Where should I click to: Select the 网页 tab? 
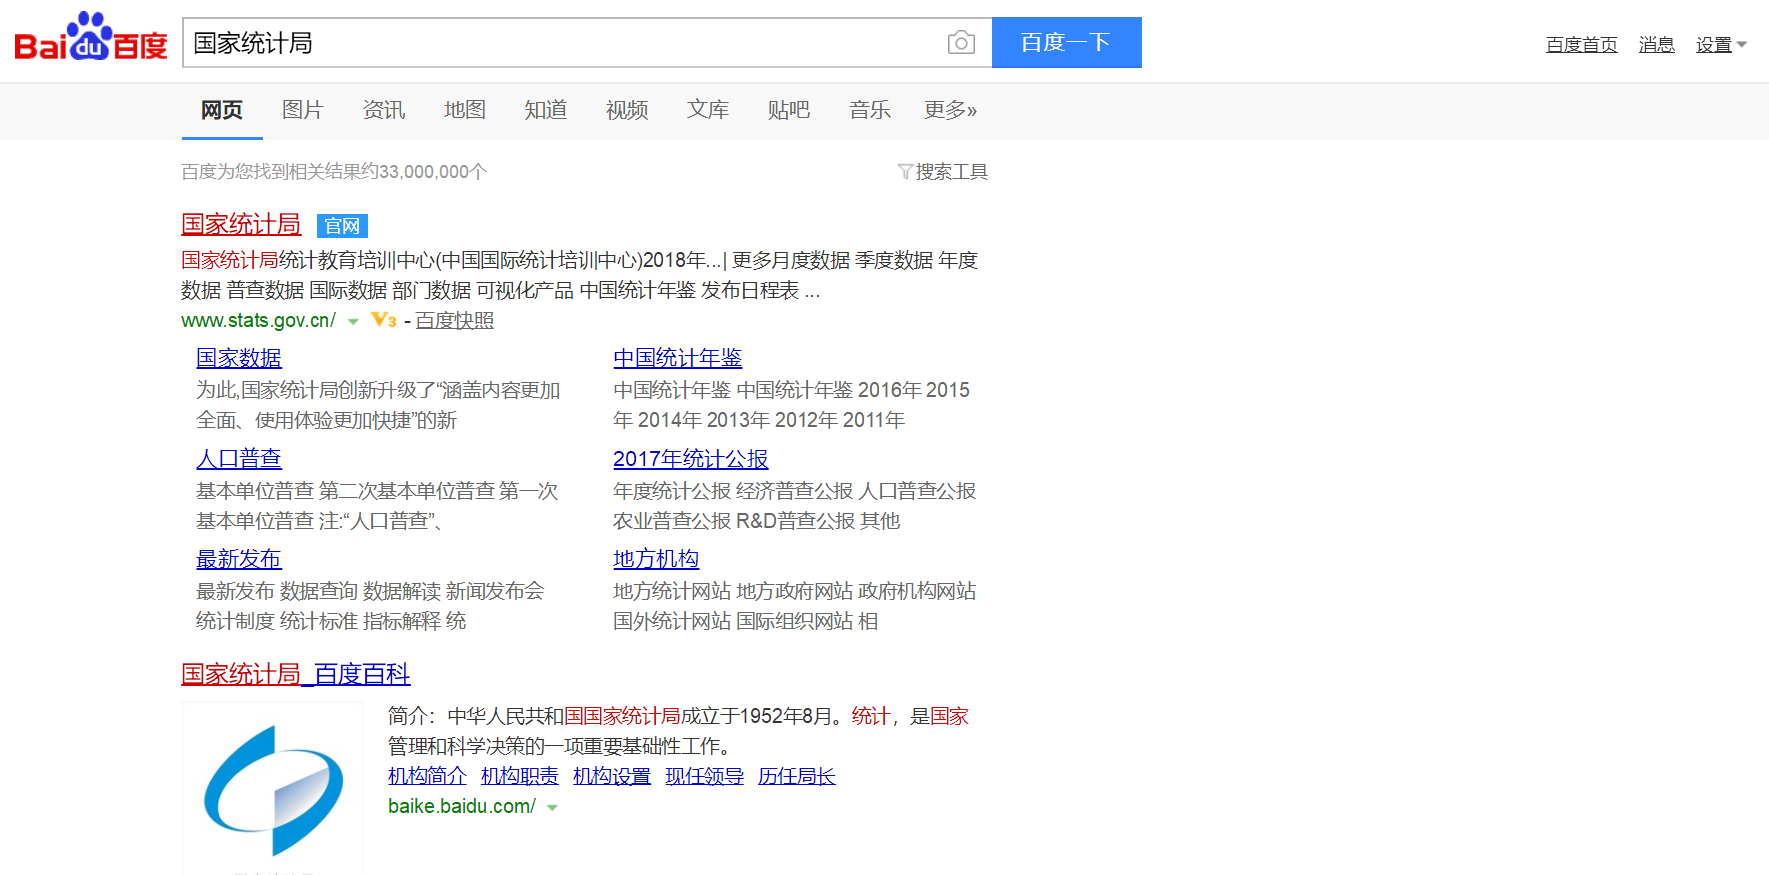(x=222, y=110)
